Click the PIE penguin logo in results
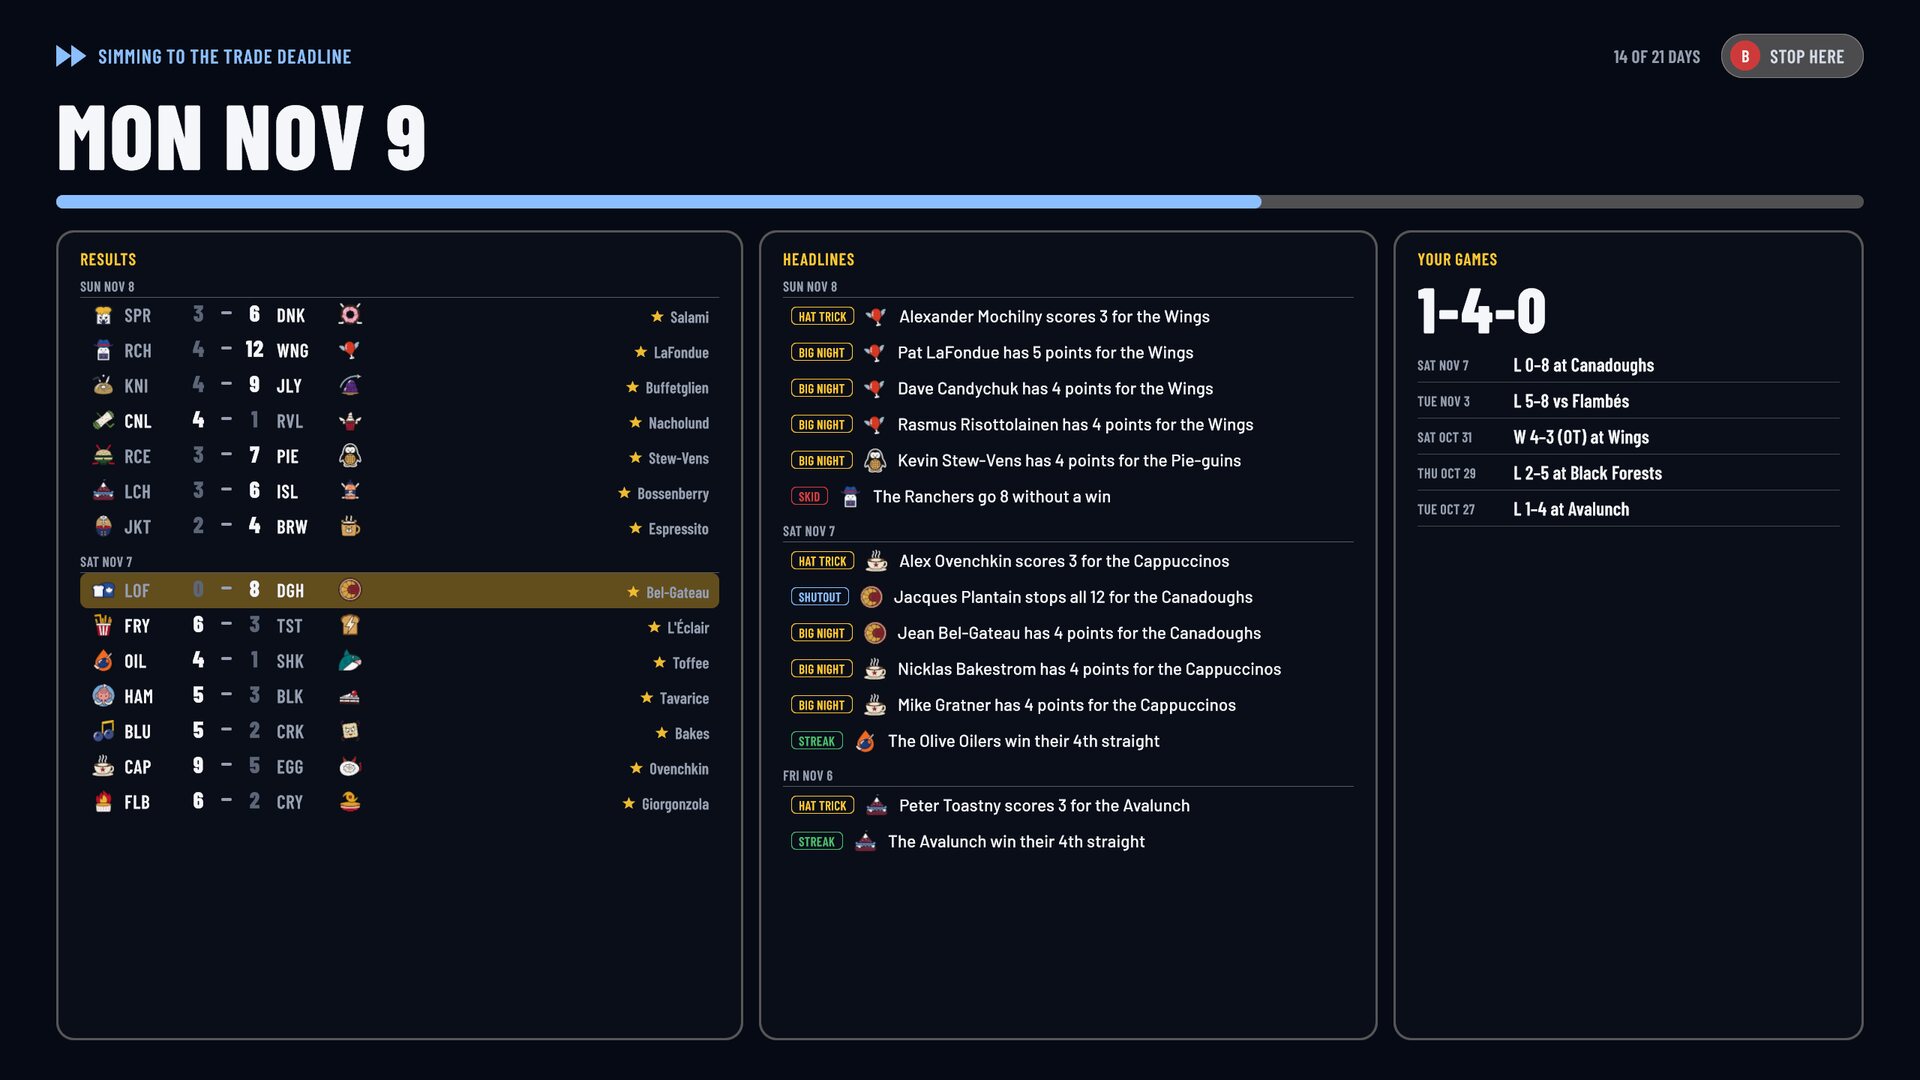 coord(350,456)
